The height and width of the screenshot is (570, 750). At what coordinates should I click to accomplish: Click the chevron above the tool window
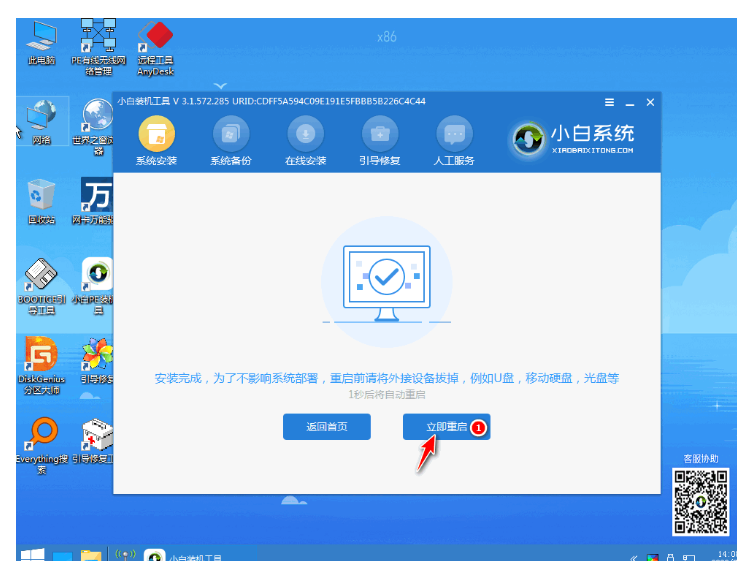pos(220,86)
